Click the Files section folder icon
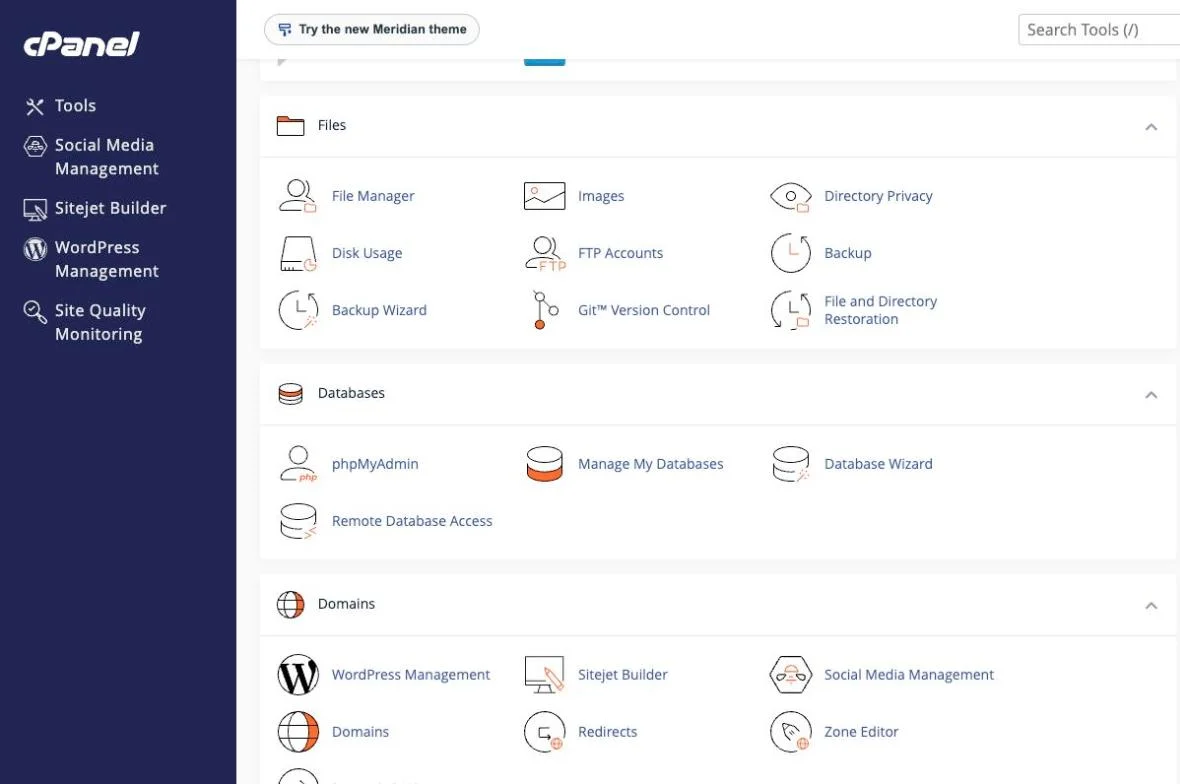The width and height of the screenshot is (1180, 784). pyautogui.click(x=290, y=126)
